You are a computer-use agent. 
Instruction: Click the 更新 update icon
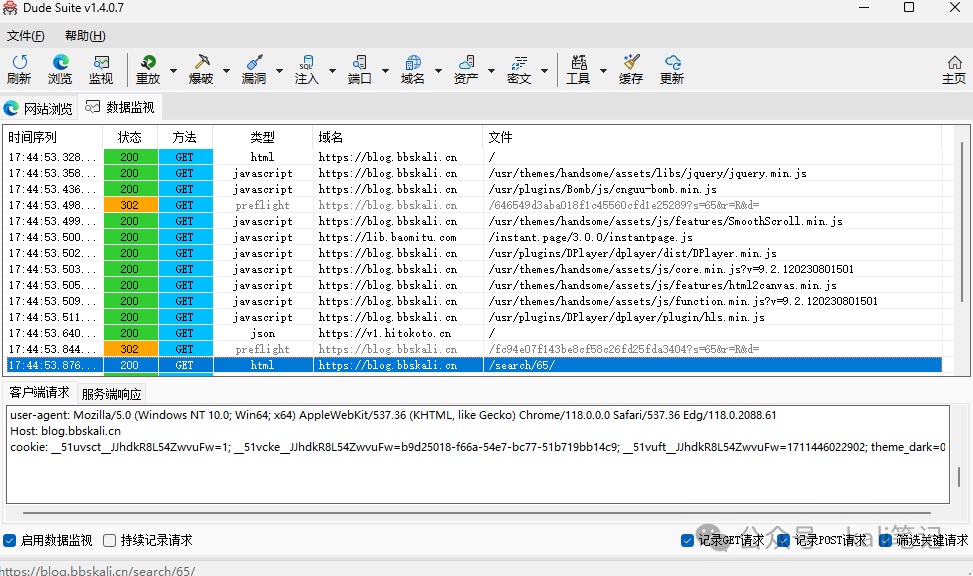click(672, 69)
